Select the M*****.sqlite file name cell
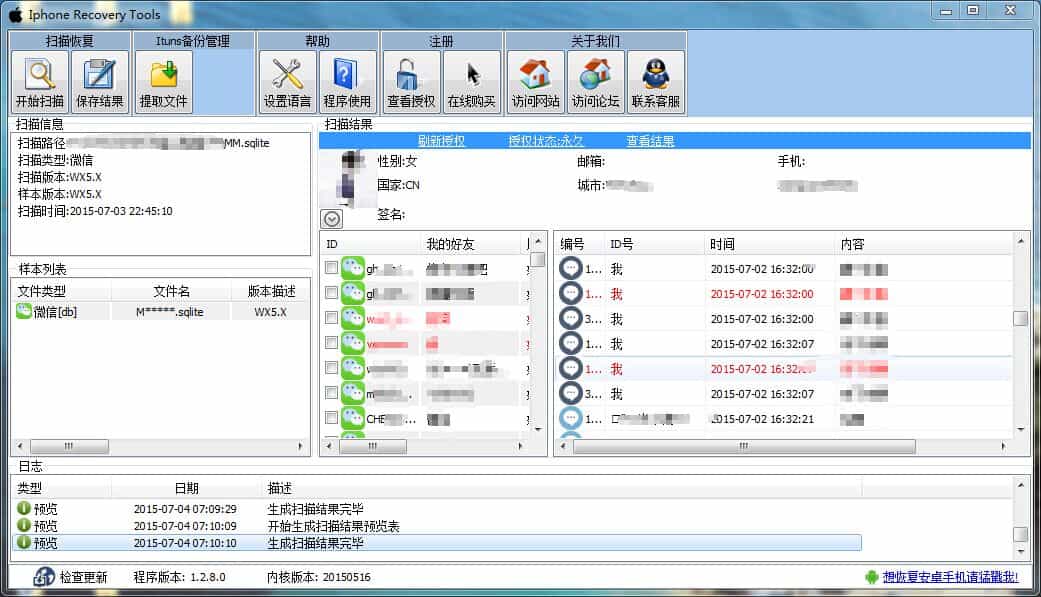The image size is (1041, 597). pos(171,311)
